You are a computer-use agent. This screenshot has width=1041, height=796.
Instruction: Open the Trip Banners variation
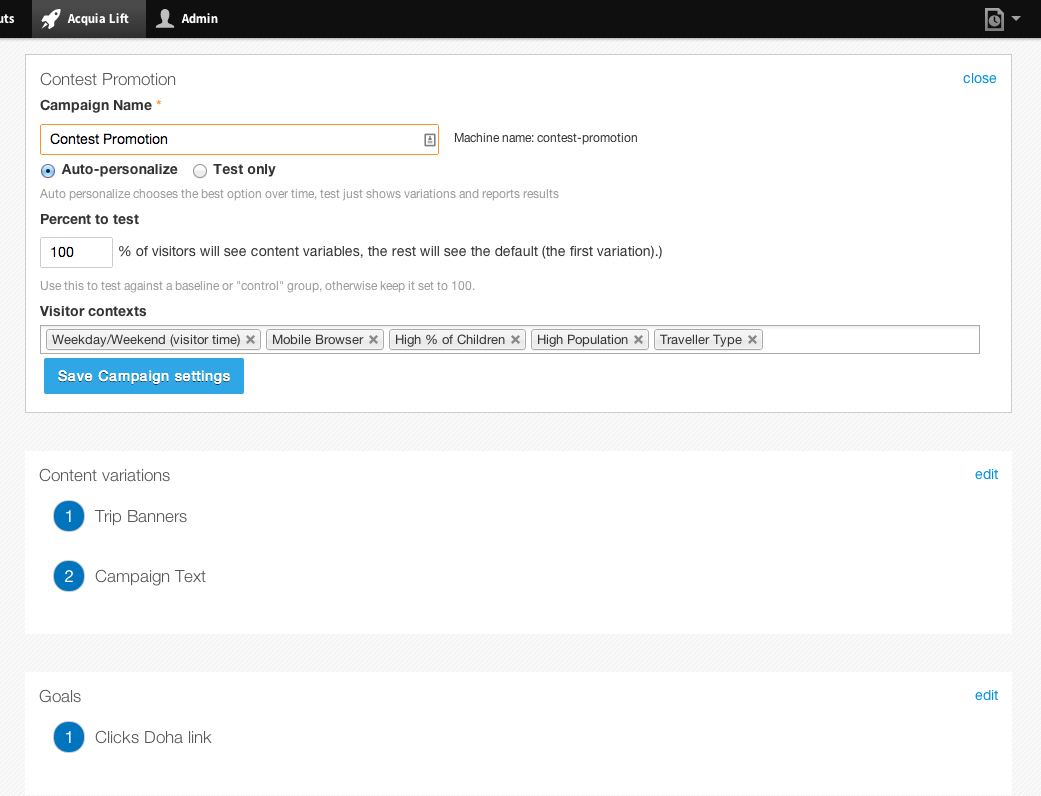(x=140, y=517)
